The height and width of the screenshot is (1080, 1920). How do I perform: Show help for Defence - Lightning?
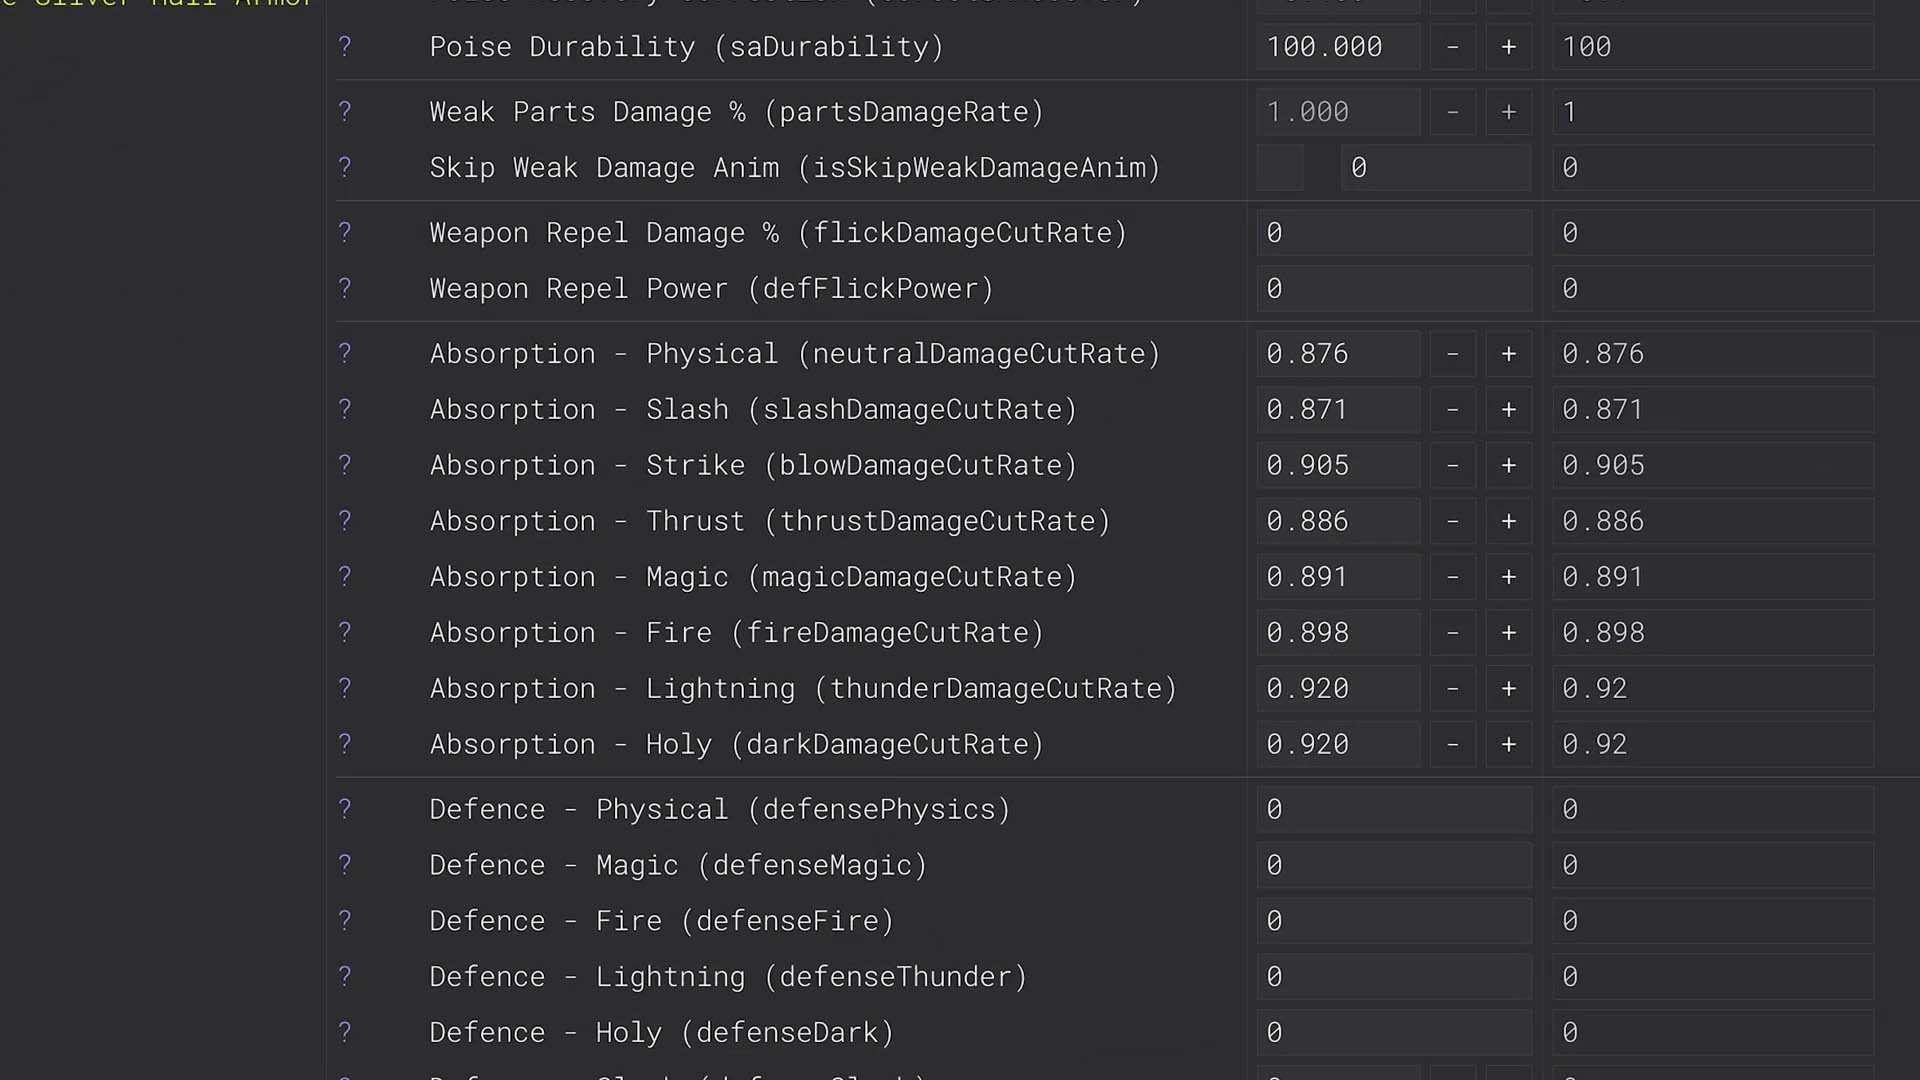click(345, 976)
